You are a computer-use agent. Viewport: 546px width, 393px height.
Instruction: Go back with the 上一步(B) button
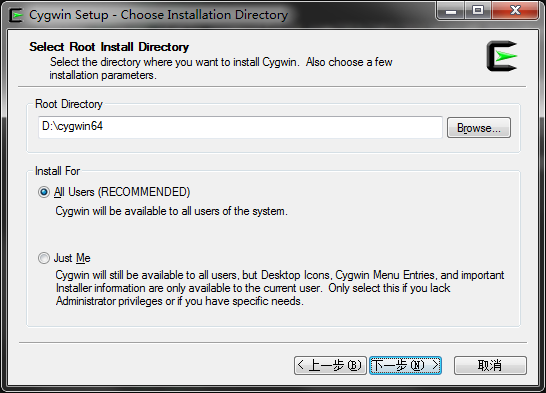tap(330, 366)
